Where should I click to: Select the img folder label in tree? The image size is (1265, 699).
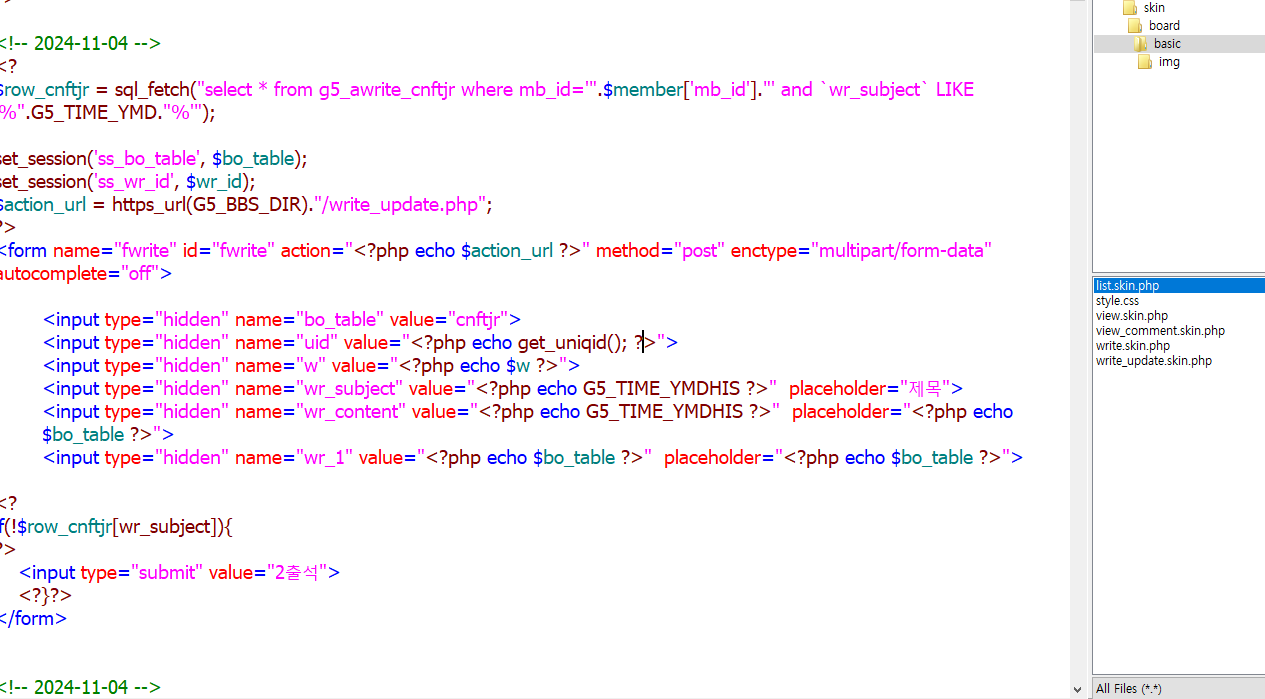(1169, 62)
